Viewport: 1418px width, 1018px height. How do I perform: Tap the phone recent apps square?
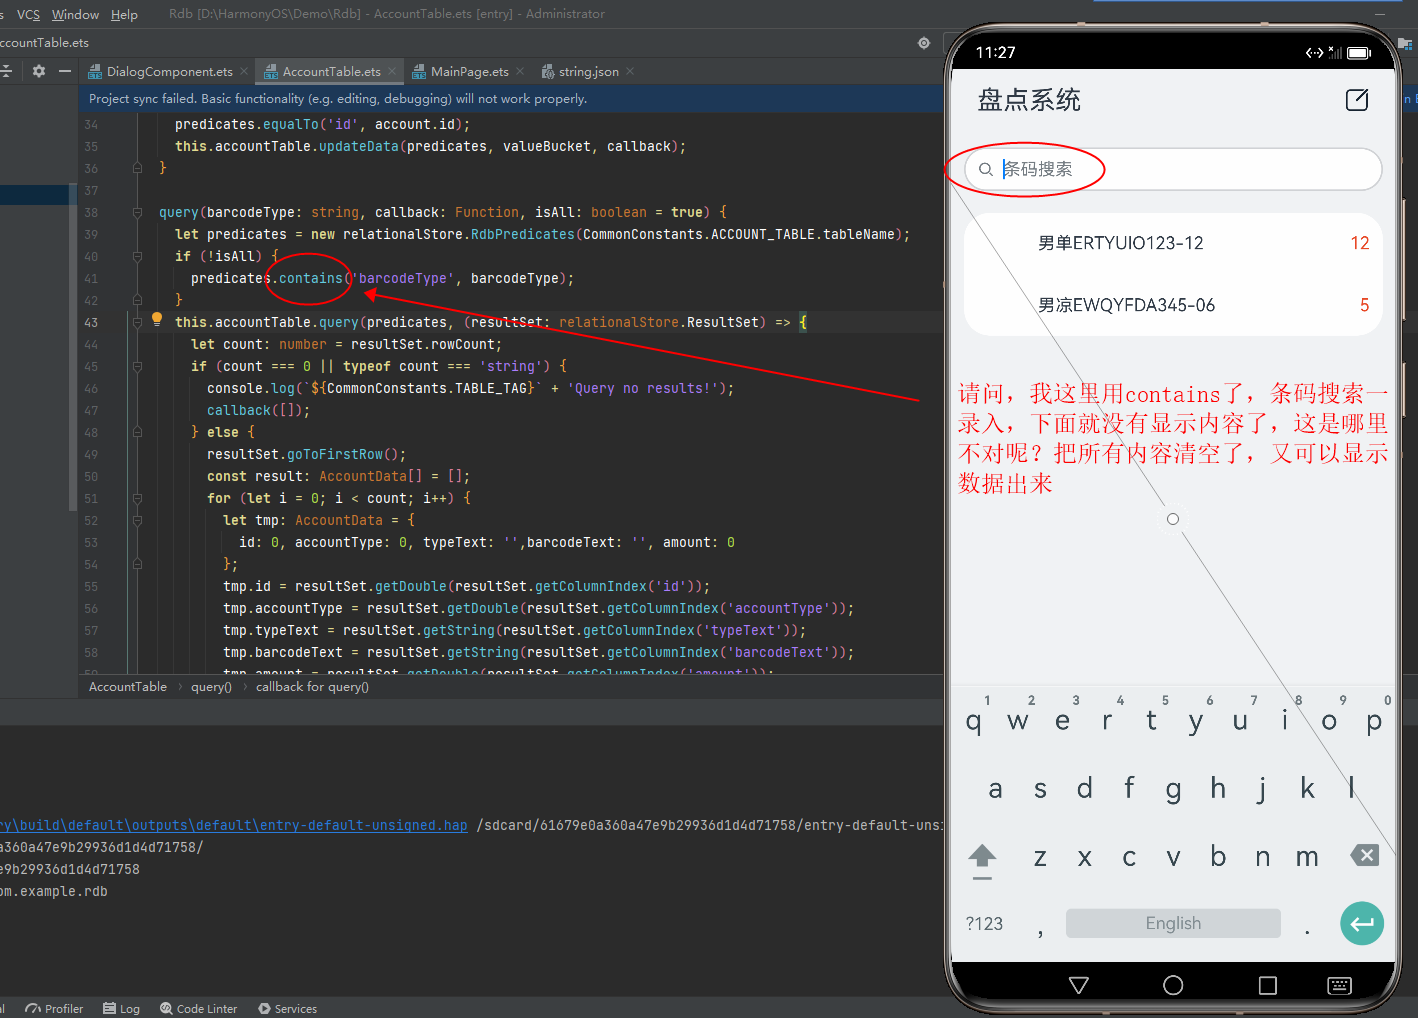(1268, 985)
